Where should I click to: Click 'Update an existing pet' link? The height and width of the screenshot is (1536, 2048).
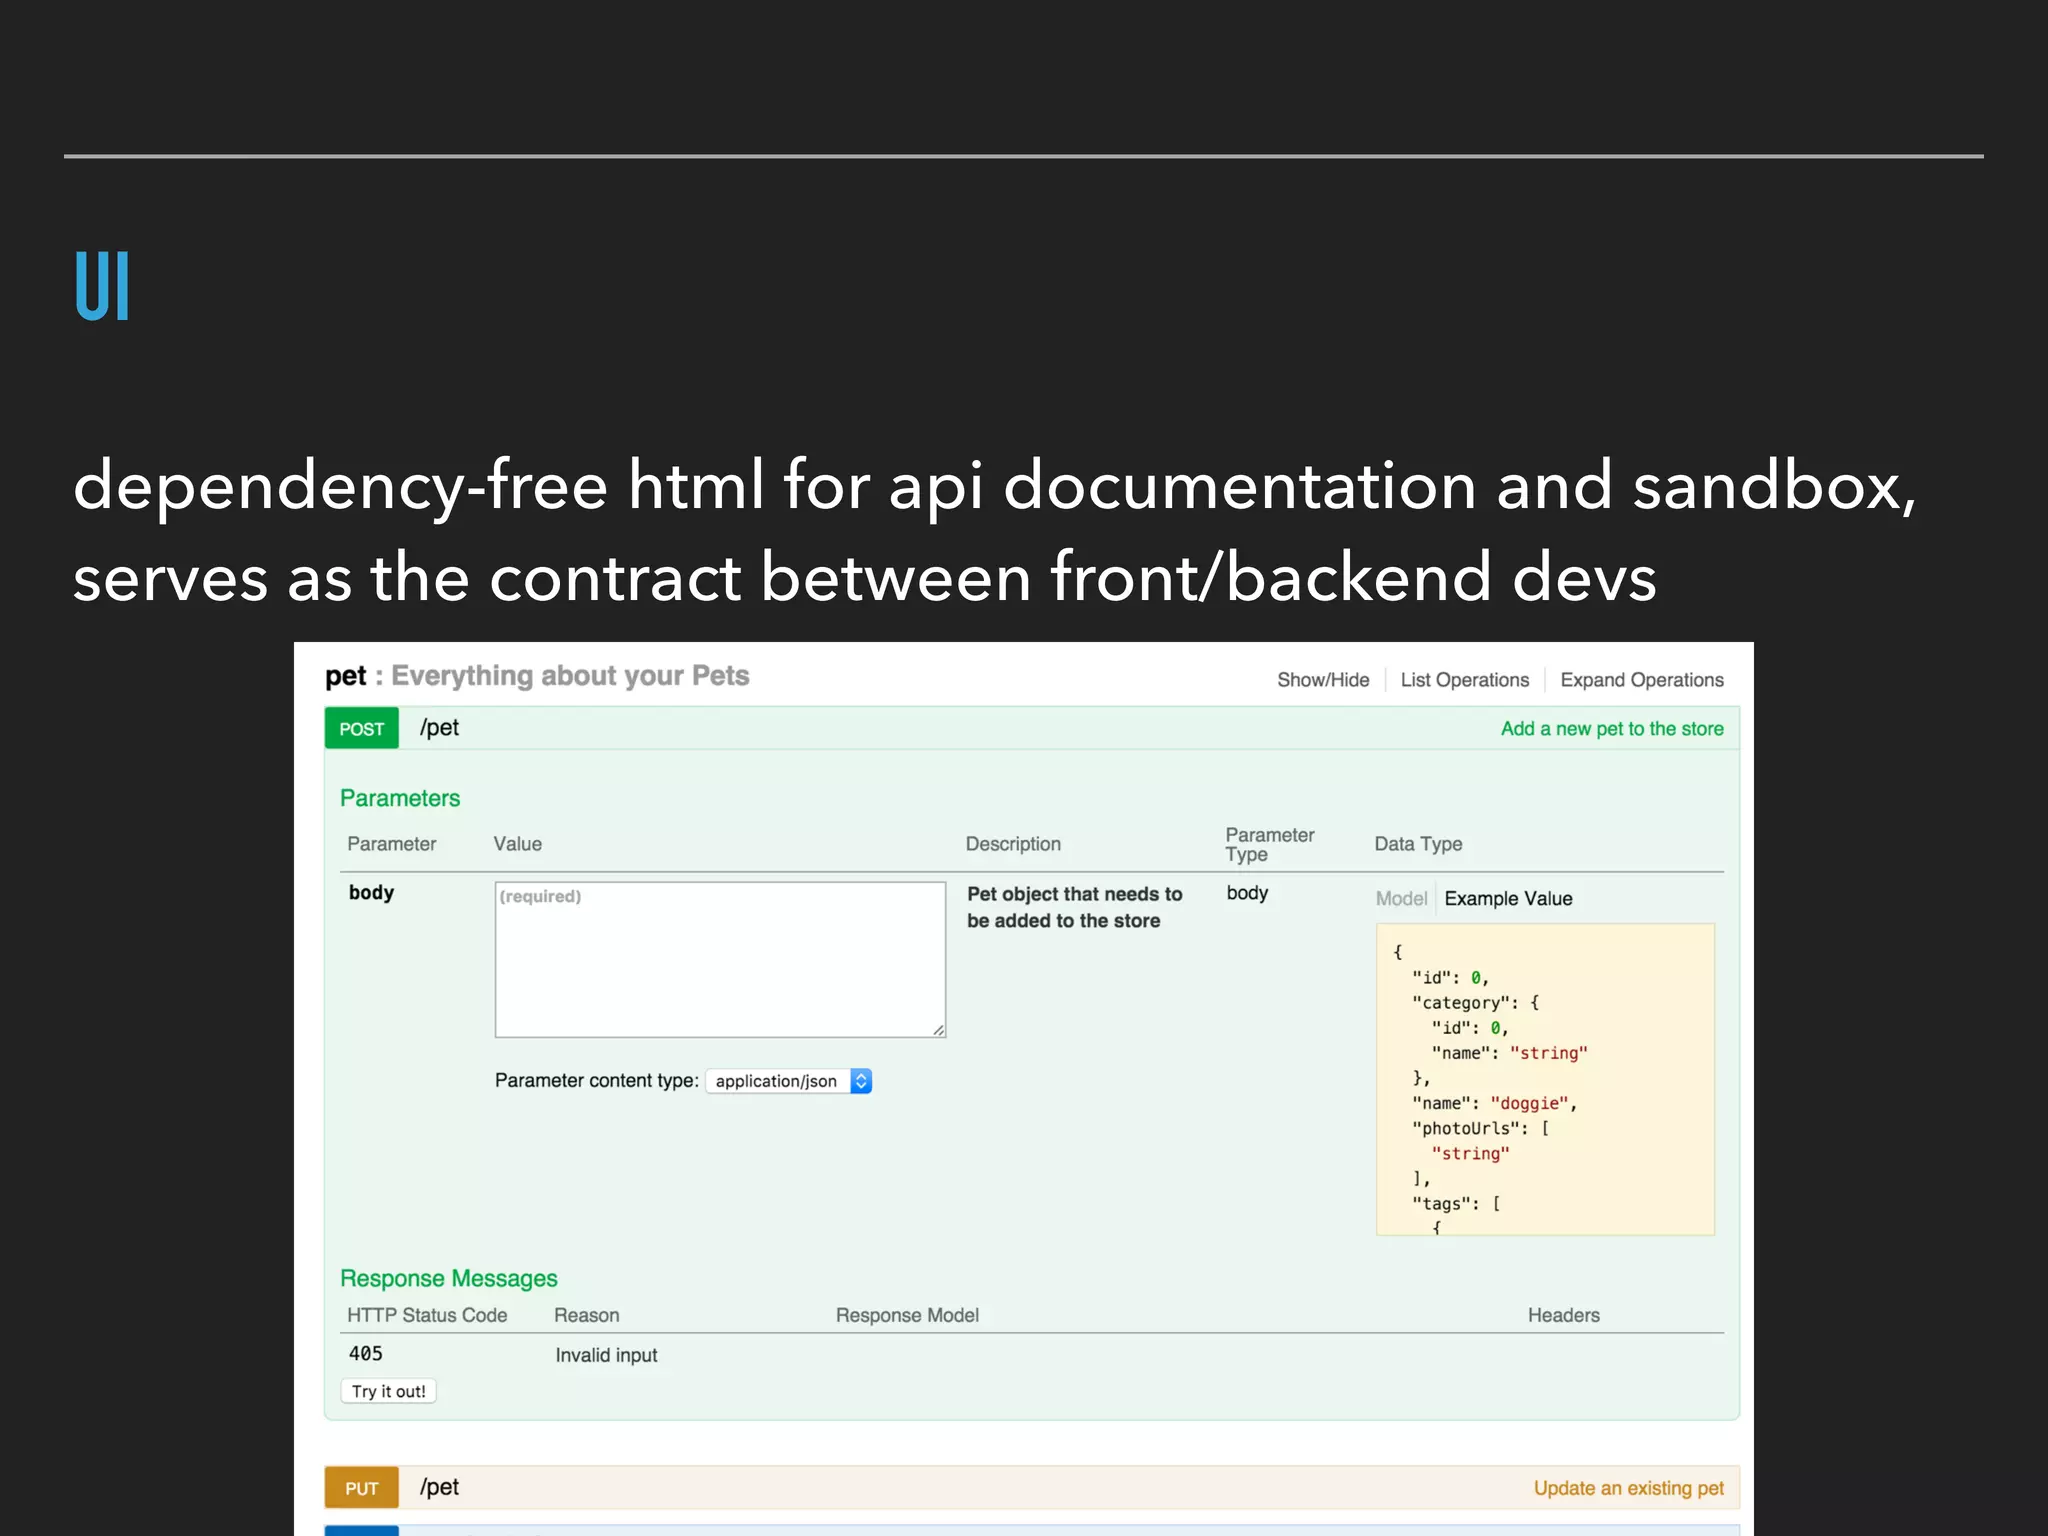(x=1628, y=1488)
